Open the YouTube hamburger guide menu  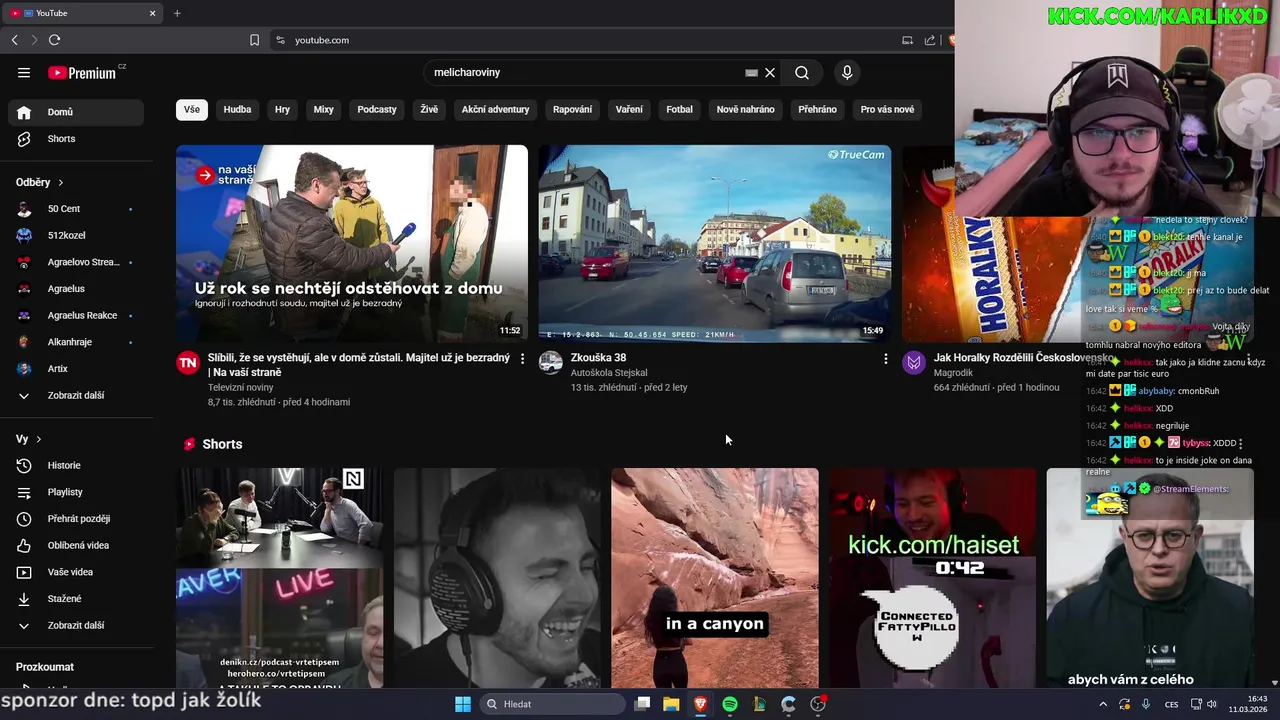pos(24,72)
